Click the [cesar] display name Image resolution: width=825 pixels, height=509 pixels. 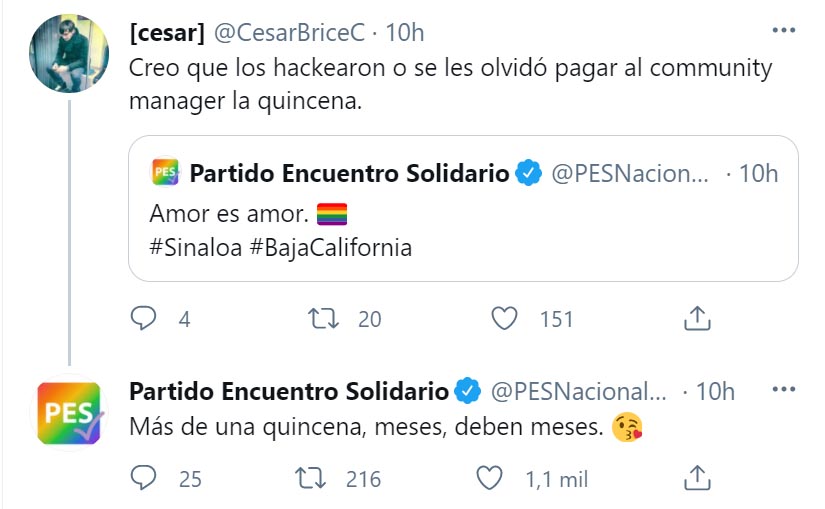167,33
